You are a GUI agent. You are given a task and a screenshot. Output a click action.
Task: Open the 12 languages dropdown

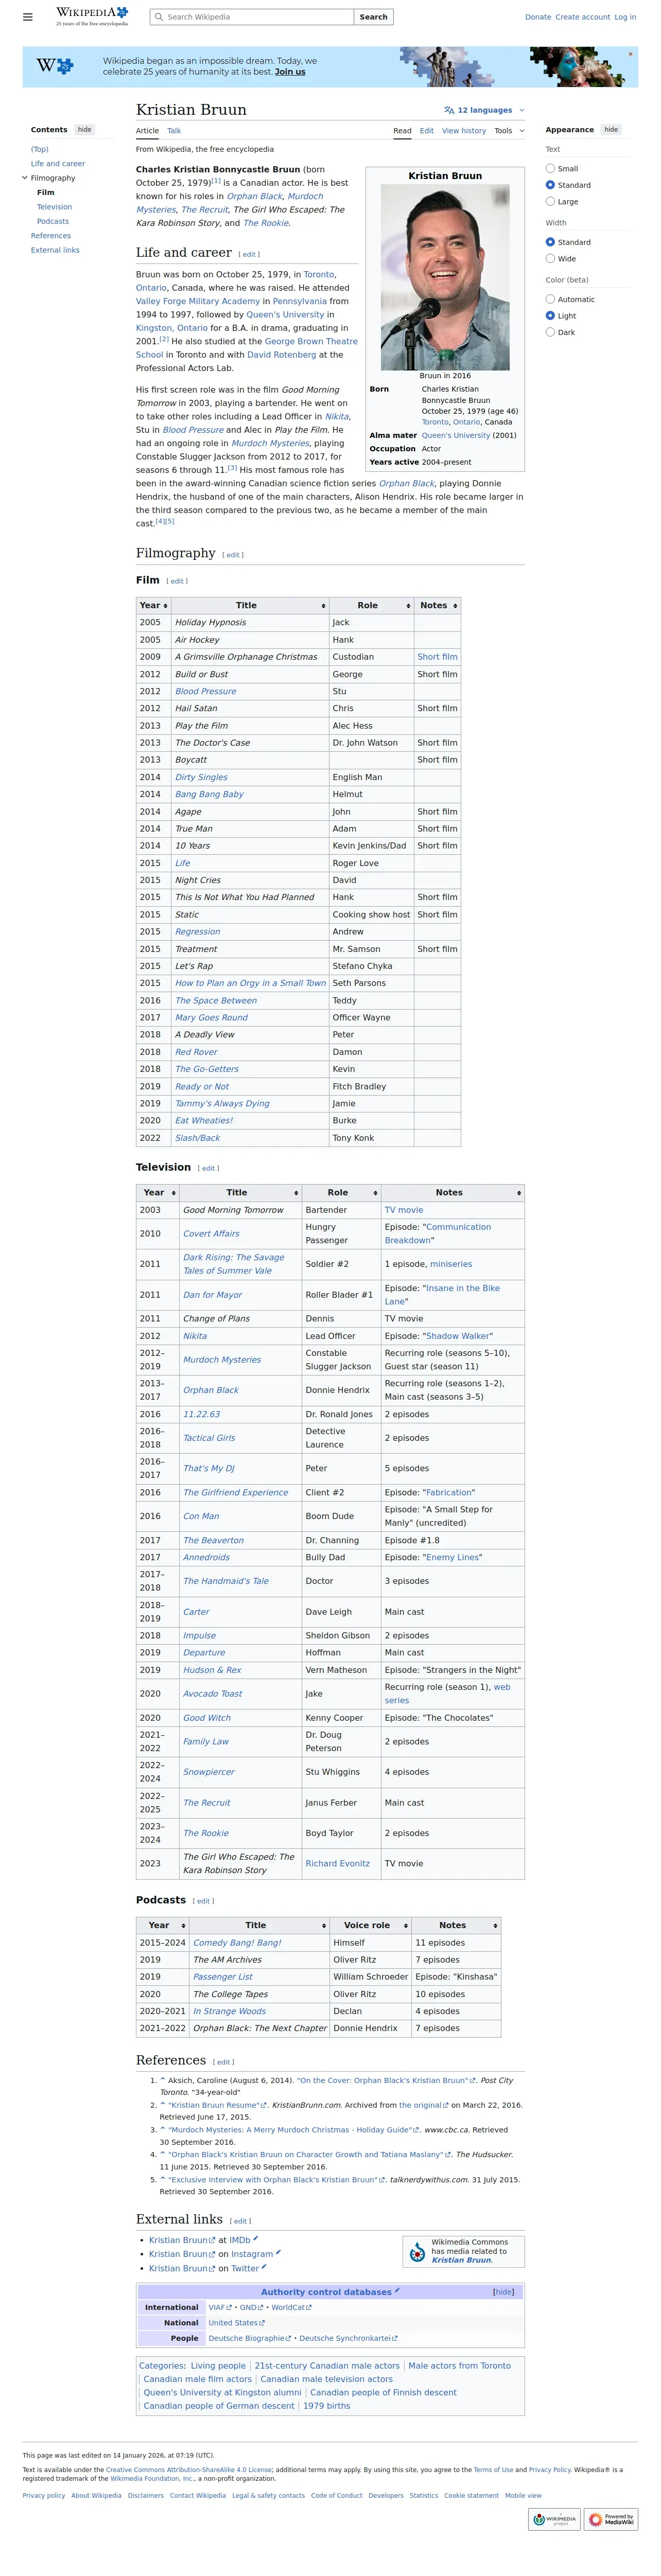pyautogui.click(x=484, y=111)
